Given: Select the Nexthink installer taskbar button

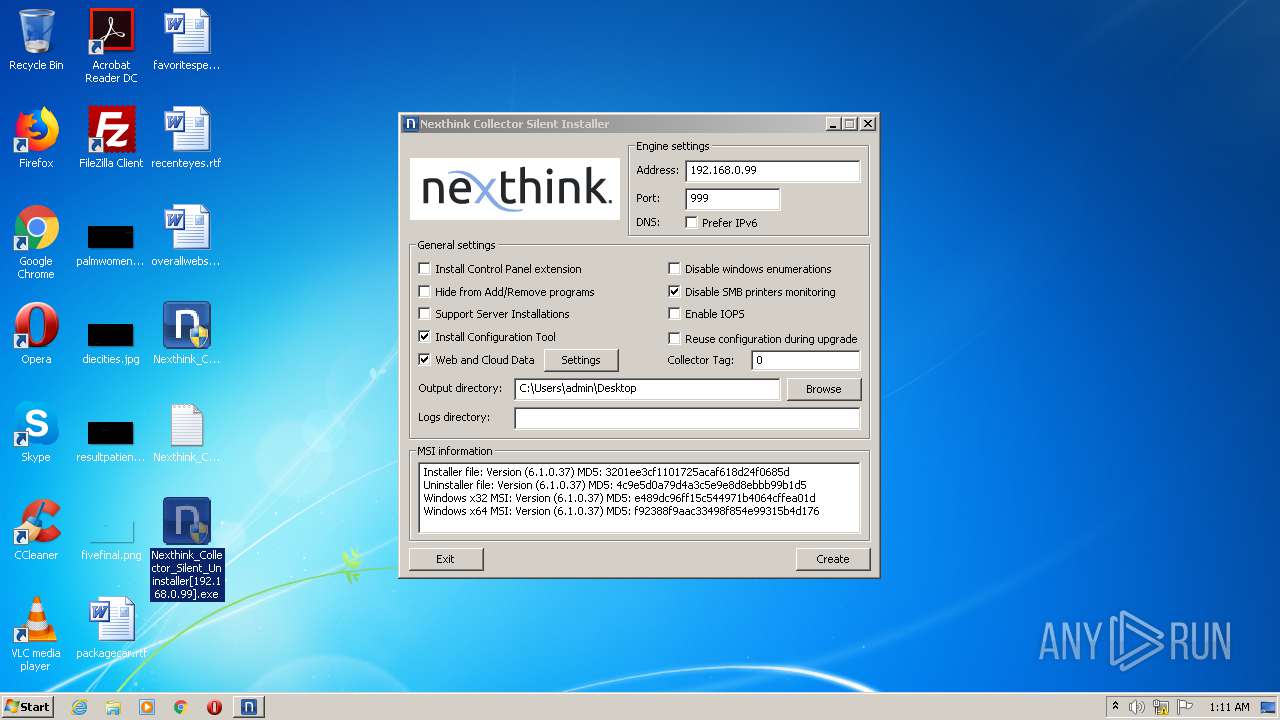Looking at the screenshot, I should tap(249, 707).
